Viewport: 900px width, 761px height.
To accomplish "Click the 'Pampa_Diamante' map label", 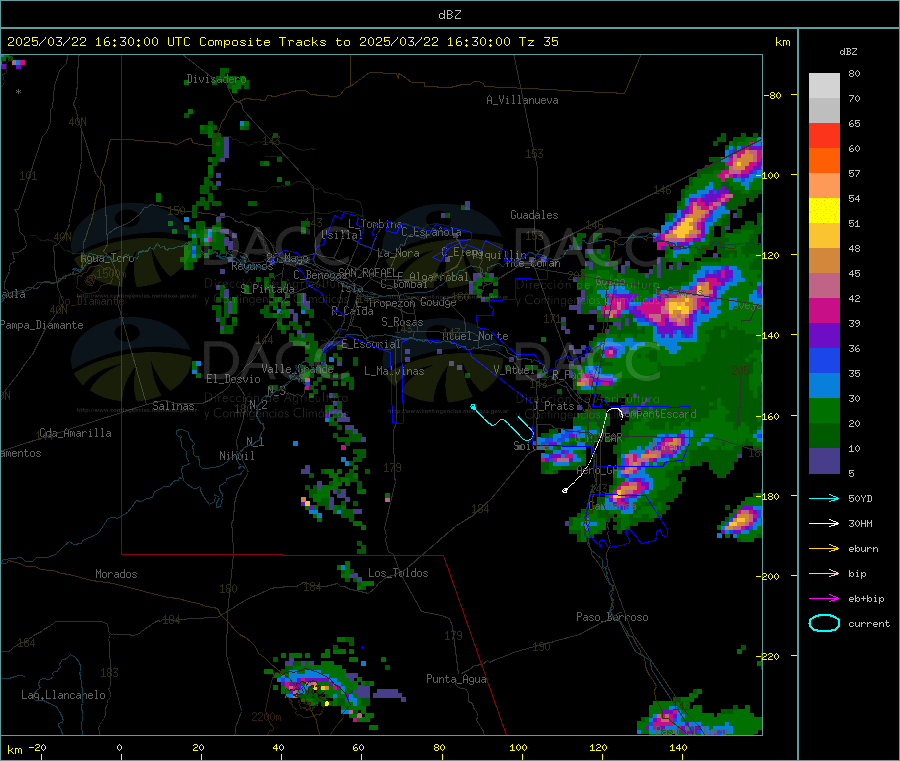I will [x=42, y=325].
